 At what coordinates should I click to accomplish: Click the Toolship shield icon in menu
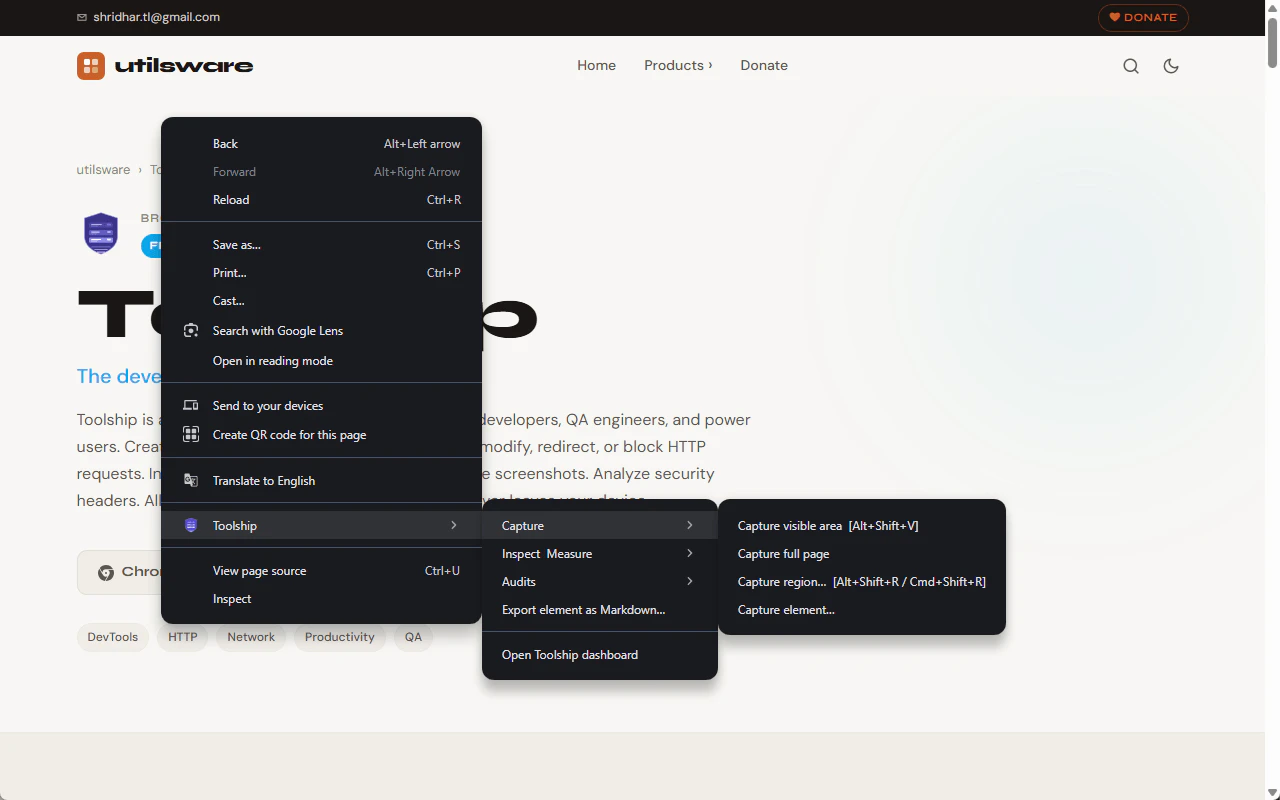pos(191,525)
